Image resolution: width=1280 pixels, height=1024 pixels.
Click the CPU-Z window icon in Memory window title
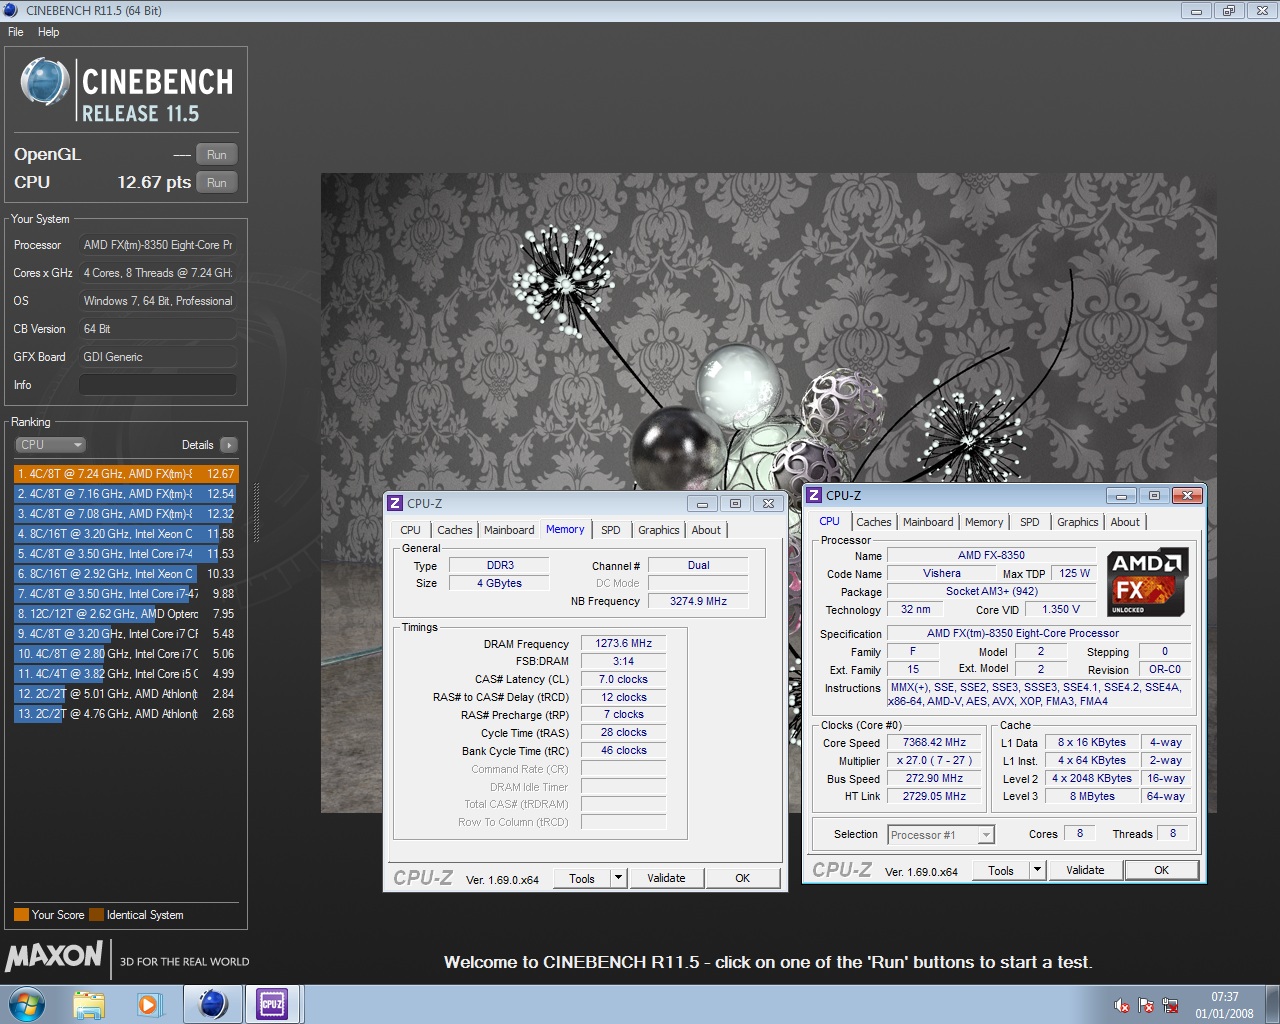coord(396,503)
